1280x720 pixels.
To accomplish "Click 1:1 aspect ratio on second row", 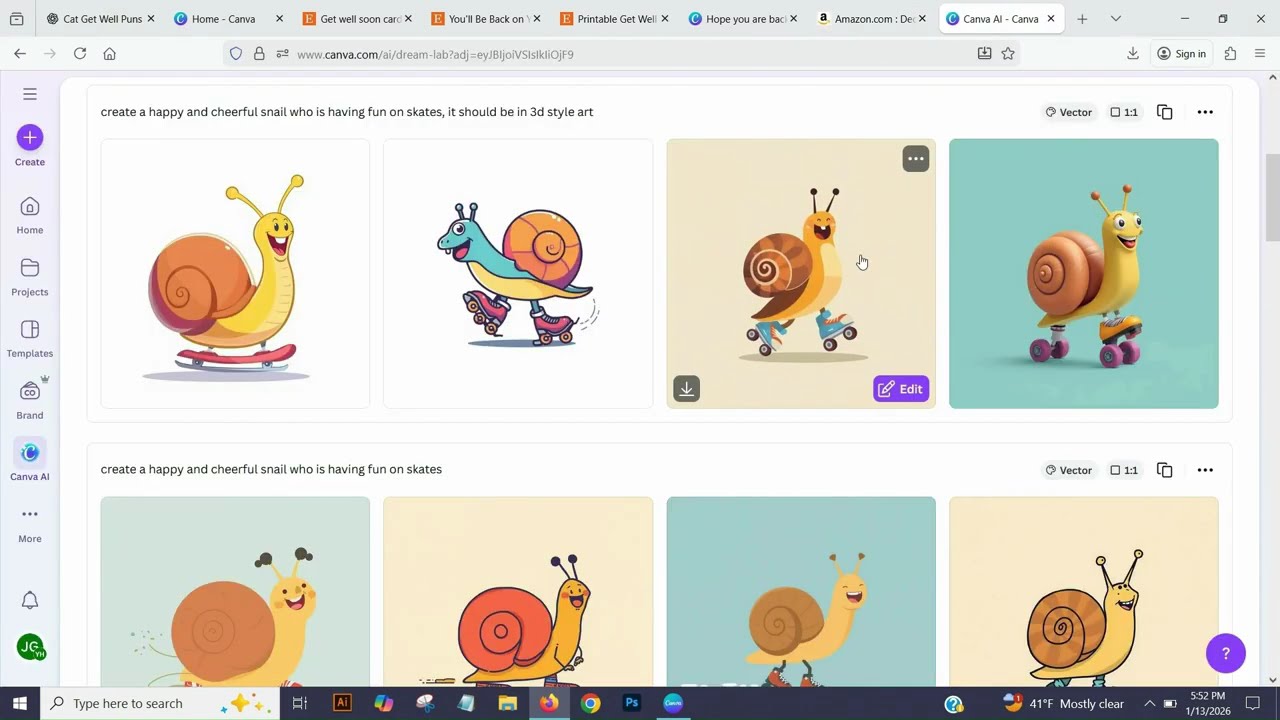I will tap(1124, 470).
